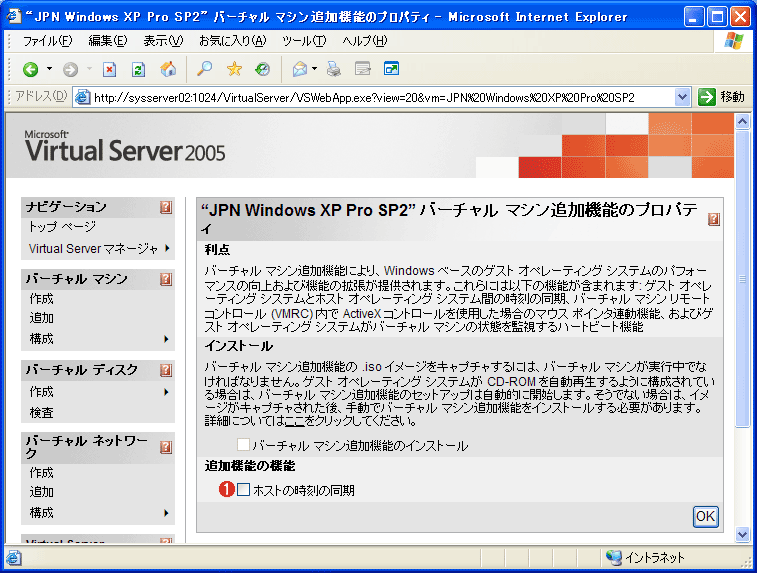Viewport: 757px width, 573px height.
Task: Open the ヘルプ(H) menu
Action: [x=364, y=41]
